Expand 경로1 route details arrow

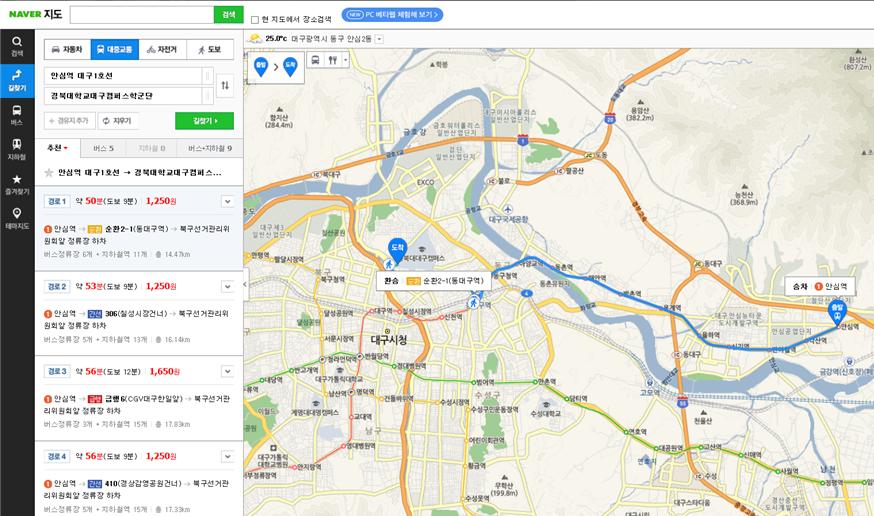point(227,201)
